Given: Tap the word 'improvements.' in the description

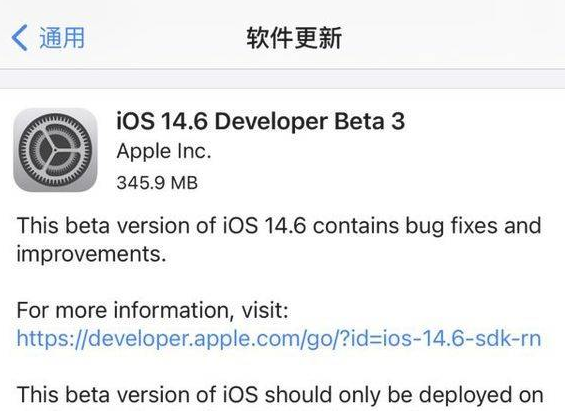Looking at the screenshot, I should pyautogui.click(x=92, y=254).
